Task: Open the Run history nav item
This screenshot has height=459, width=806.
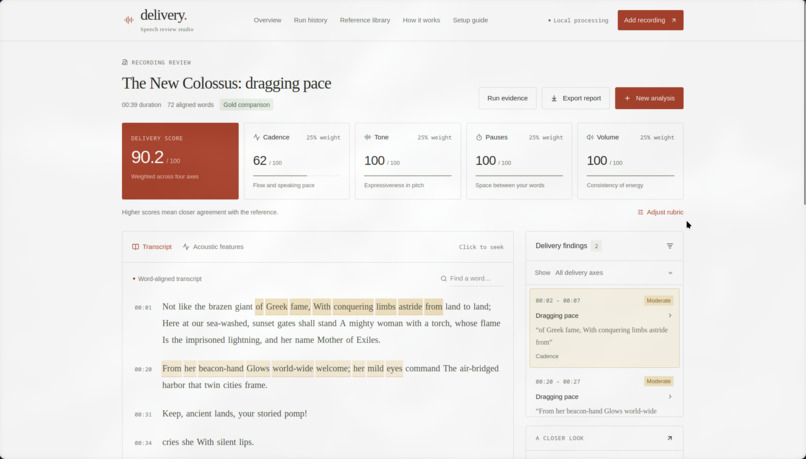Action: pos(310,20)
